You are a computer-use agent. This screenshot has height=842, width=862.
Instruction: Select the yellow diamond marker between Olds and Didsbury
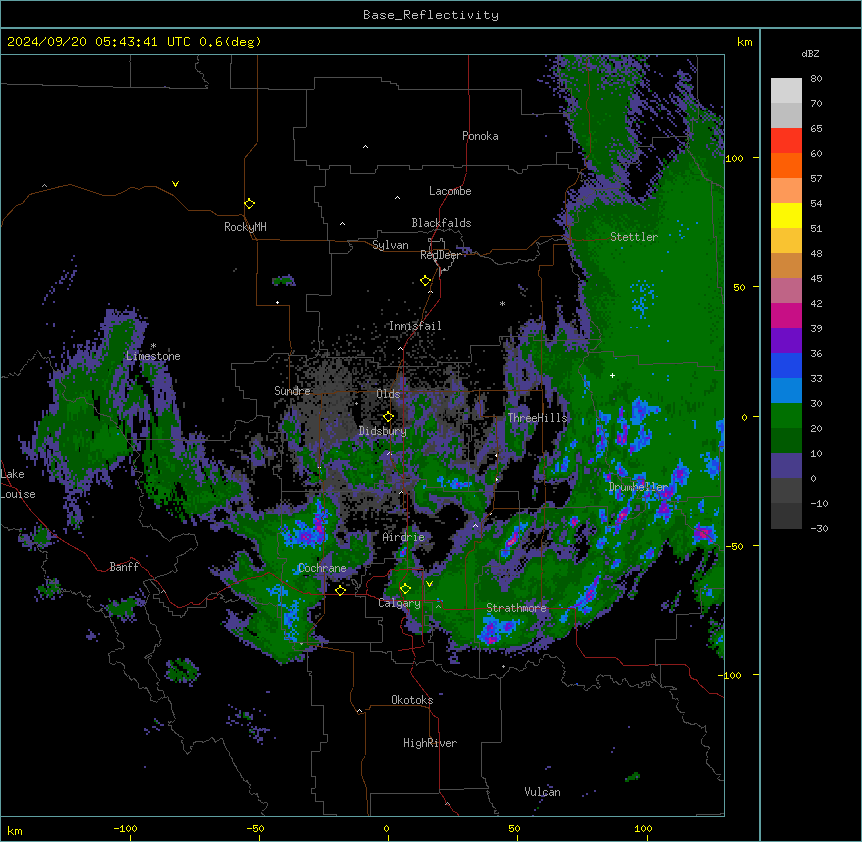389,417
